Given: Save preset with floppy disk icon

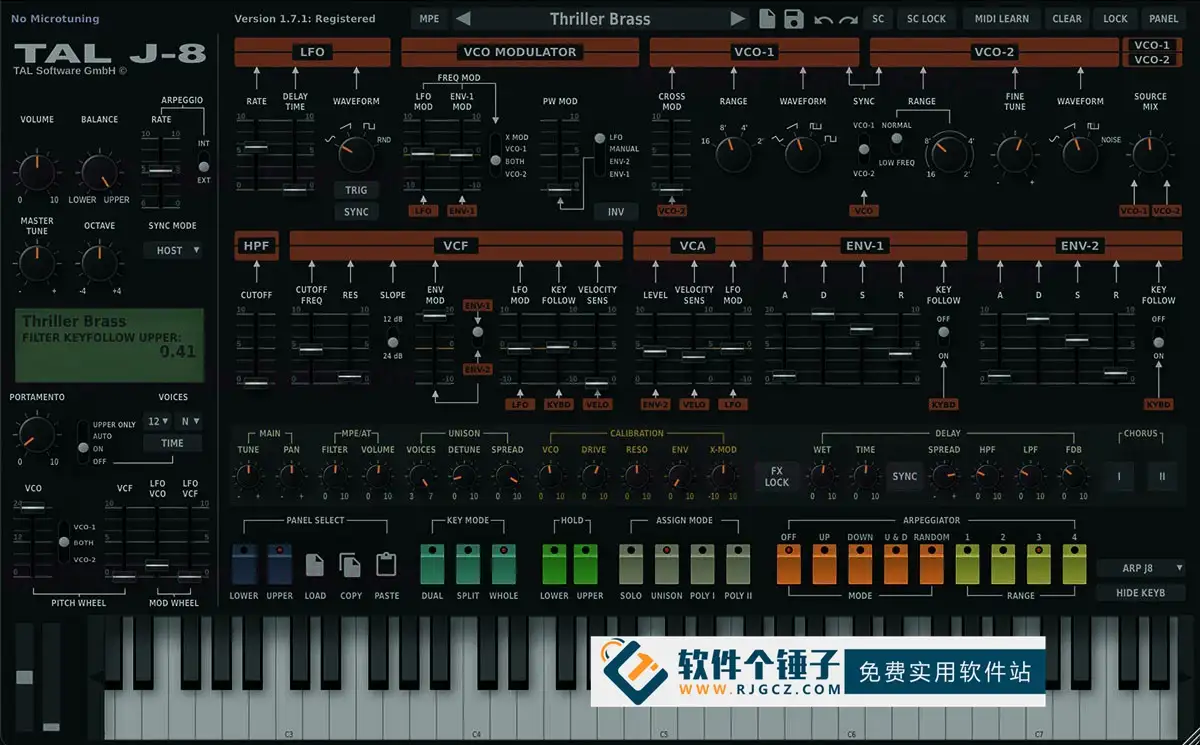Looking at the screenshot, I should [794, 18].
